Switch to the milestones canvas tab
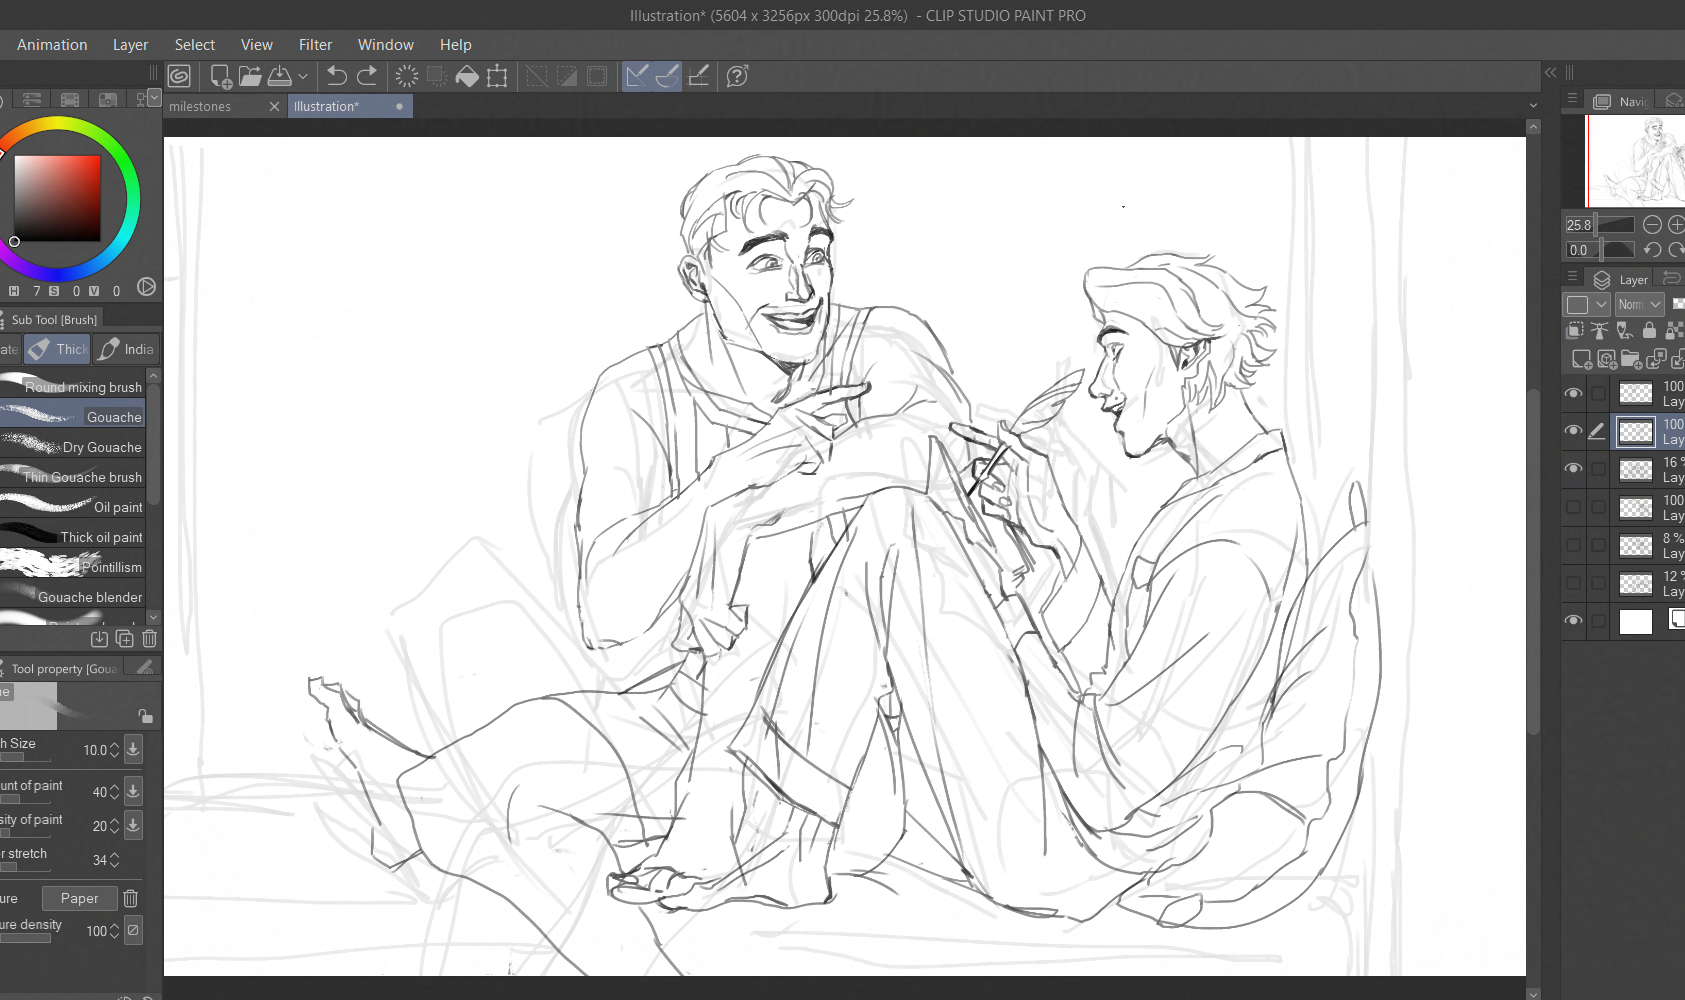 (x=200, y=106)
